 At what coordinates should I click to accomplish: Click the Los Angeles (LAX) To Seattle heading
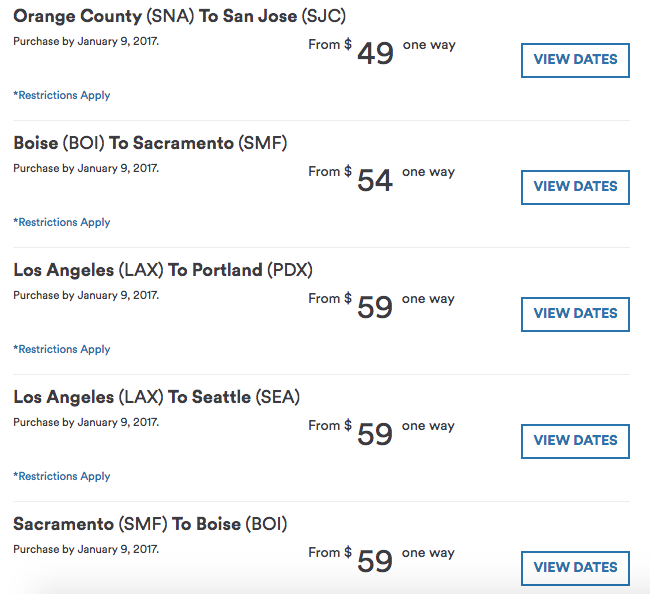pyautogui.click(x=156, y=397)
